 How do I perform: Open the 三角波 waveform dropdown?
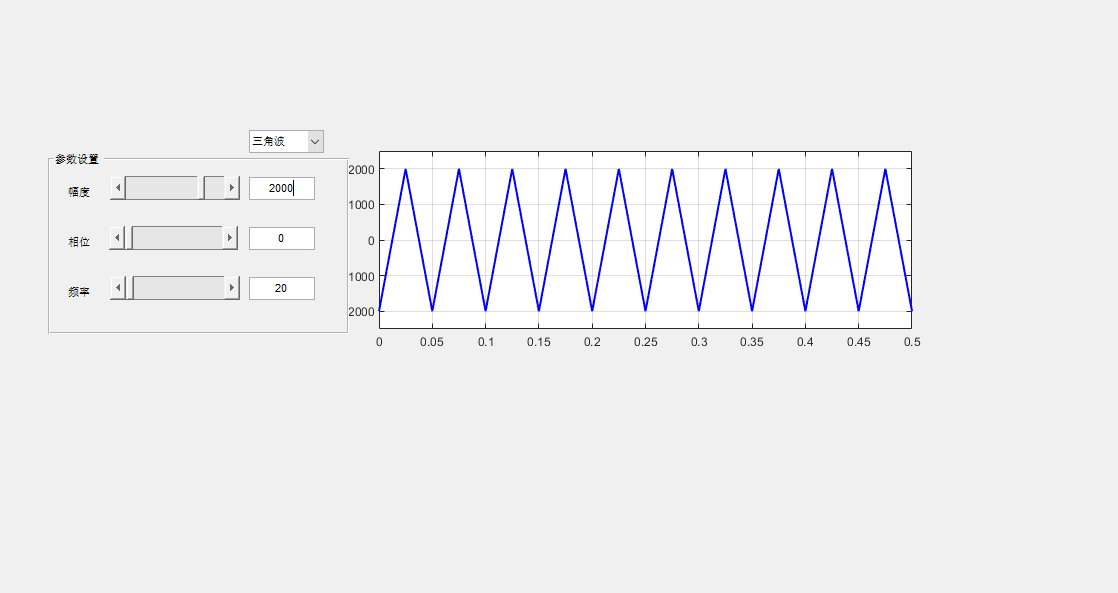coord(286,141)
